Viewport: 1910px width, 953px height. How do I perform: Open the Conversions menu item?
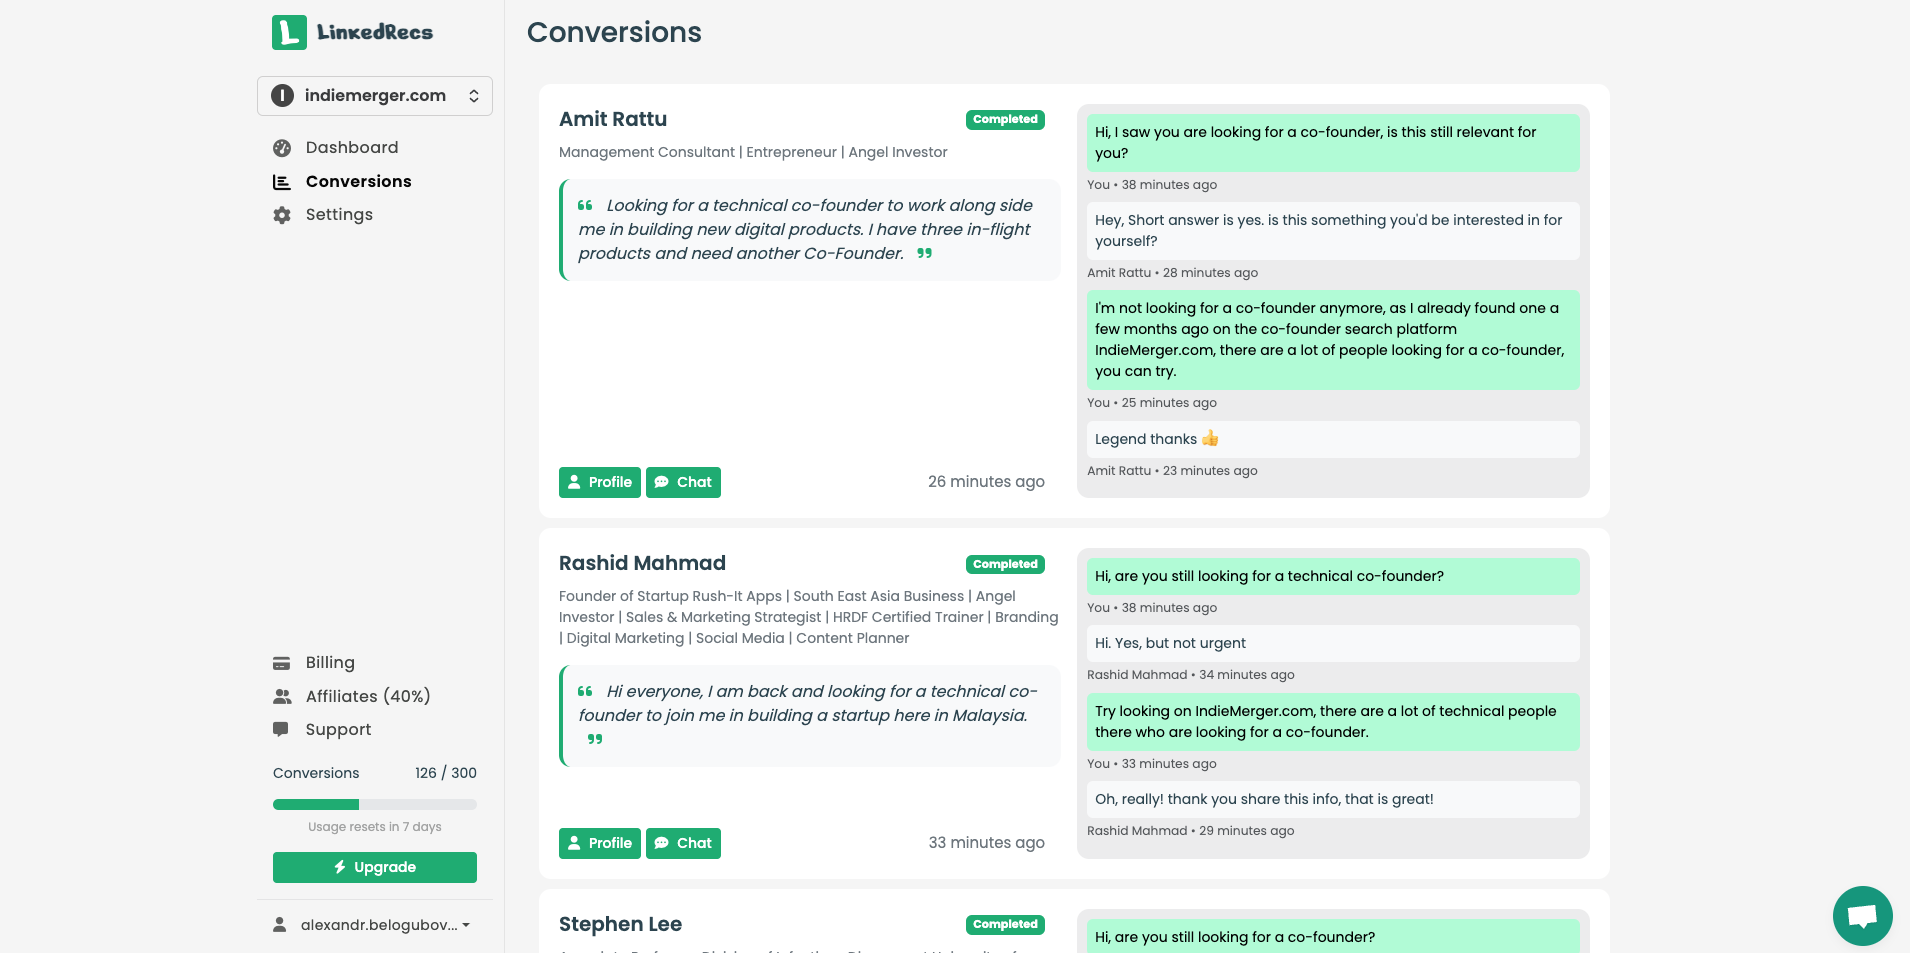(x=358, y=181)
